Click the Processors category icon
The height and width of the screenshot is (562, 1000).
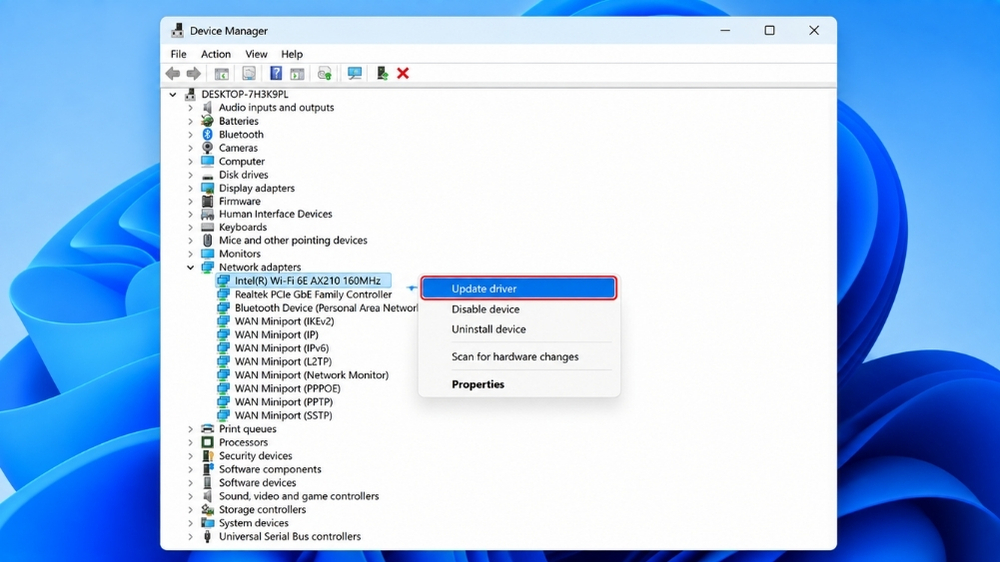coord(207,442)
